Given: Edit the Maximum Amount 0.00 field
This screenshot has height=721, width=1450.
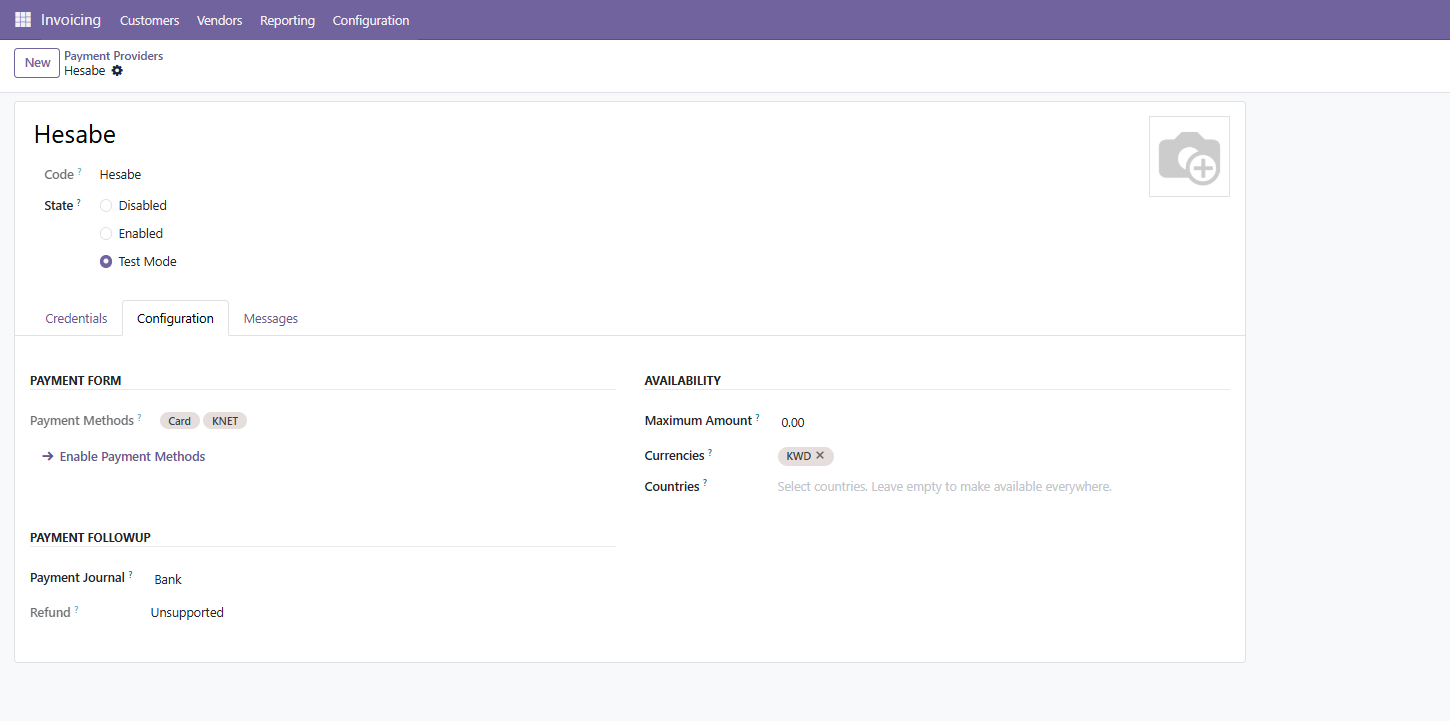Looking at the screenshot, I should [x=1003, y=422].
